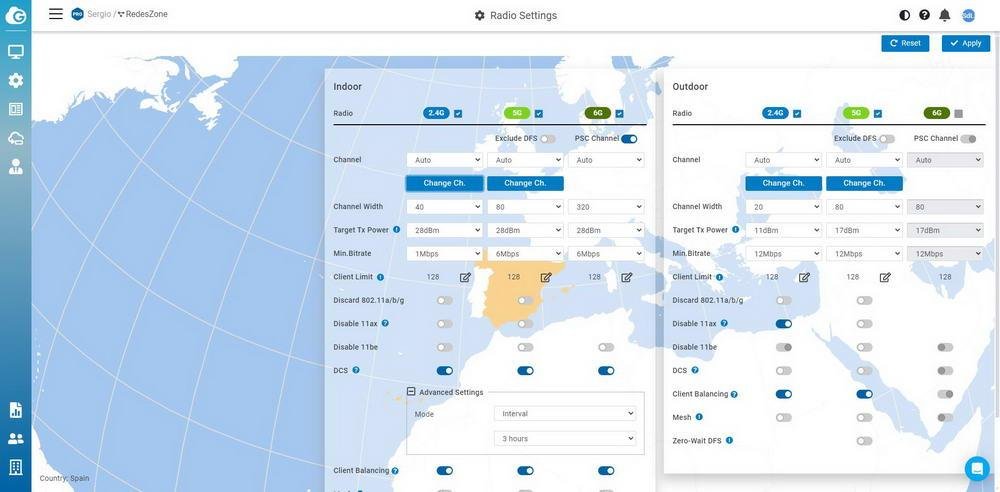Toggle Indoor 2.4G DCS switch

[445, 370]
